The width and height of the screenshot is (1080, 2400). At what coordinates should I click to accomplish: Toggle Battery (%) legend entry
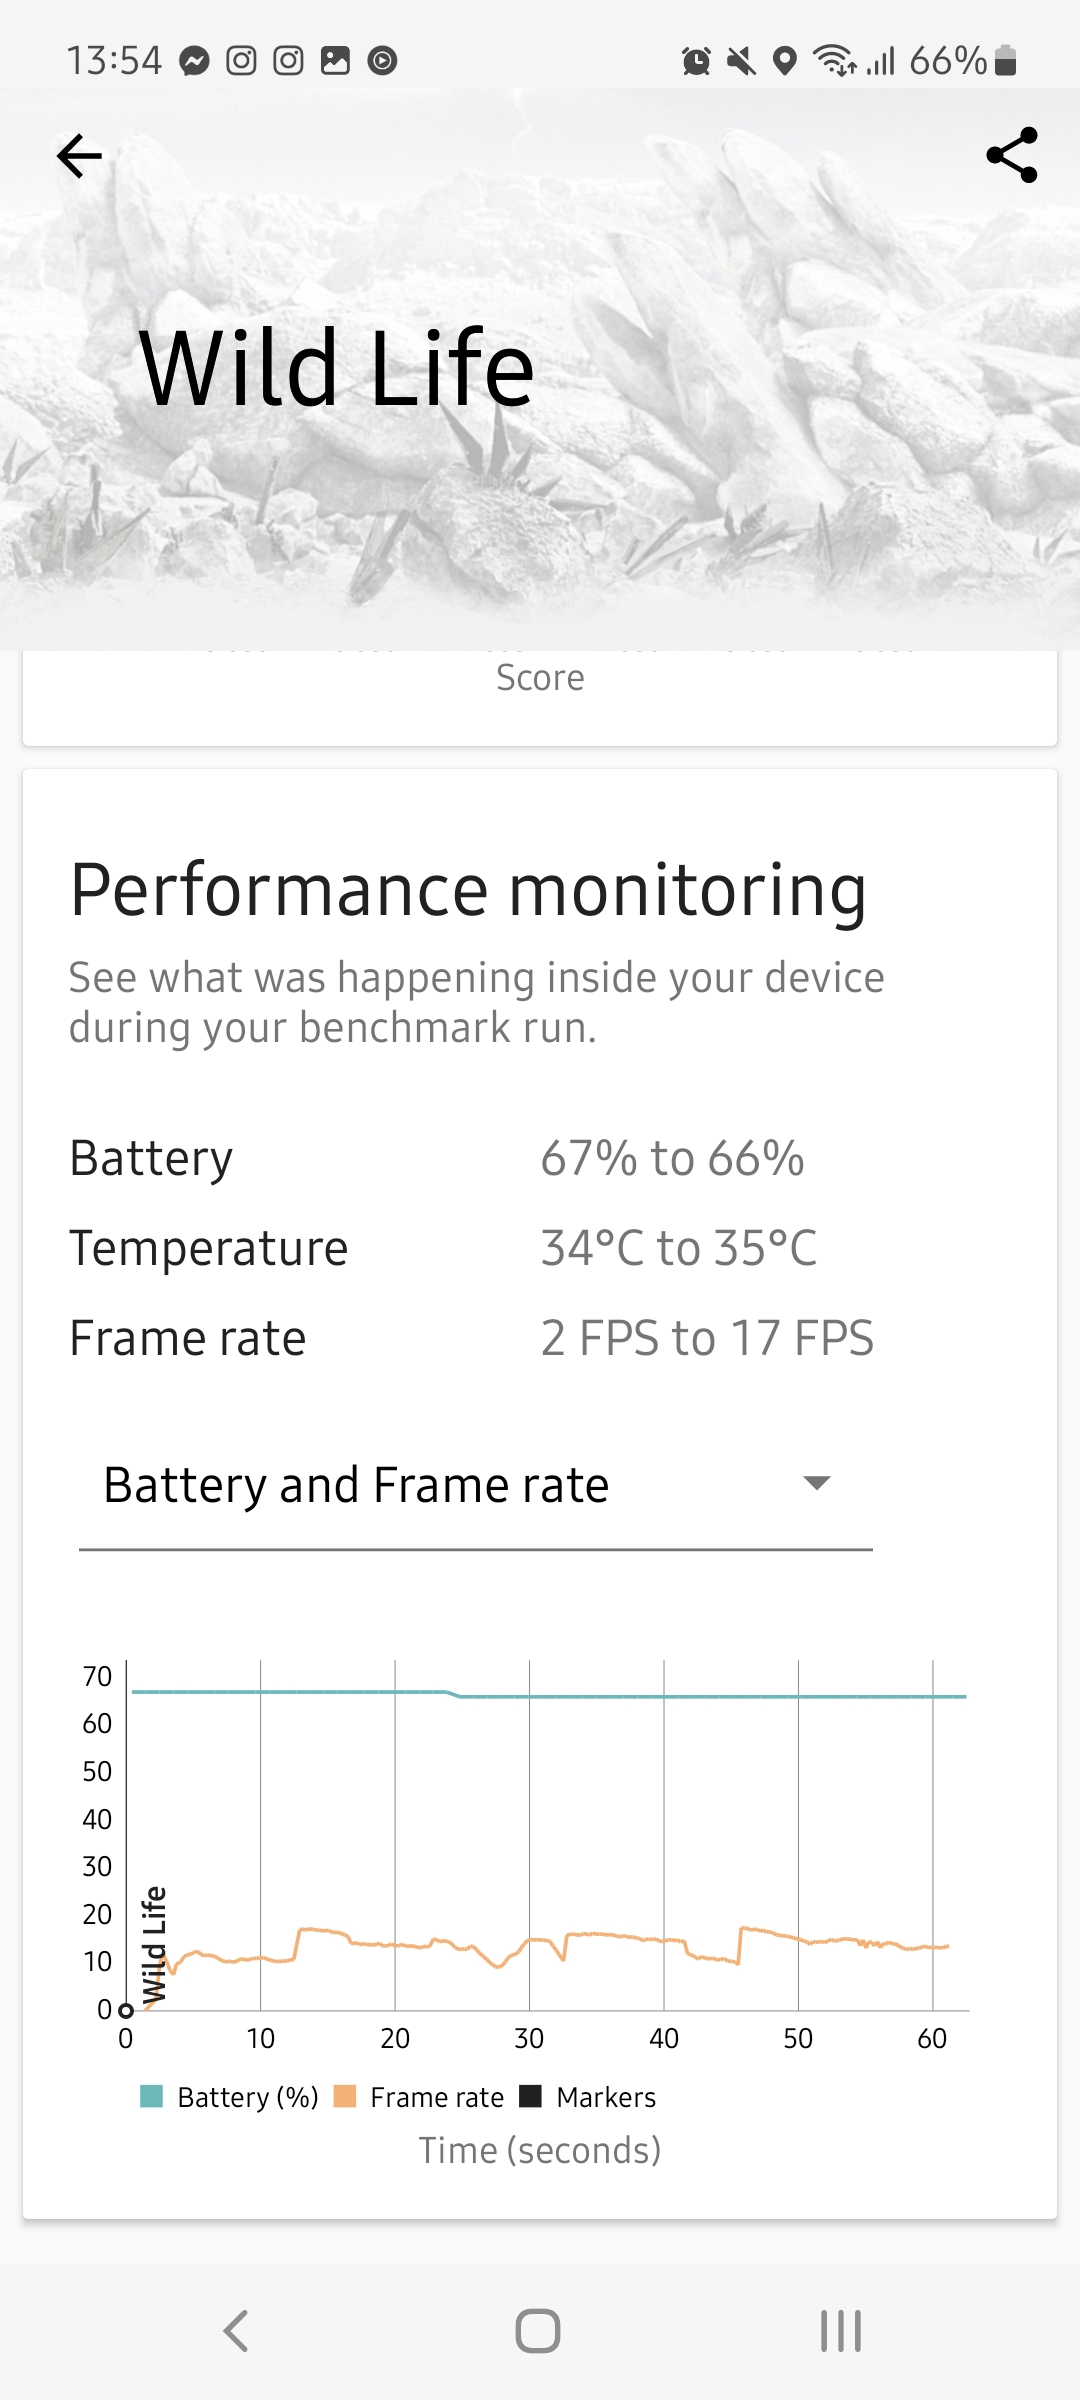tap(229, 2097)
